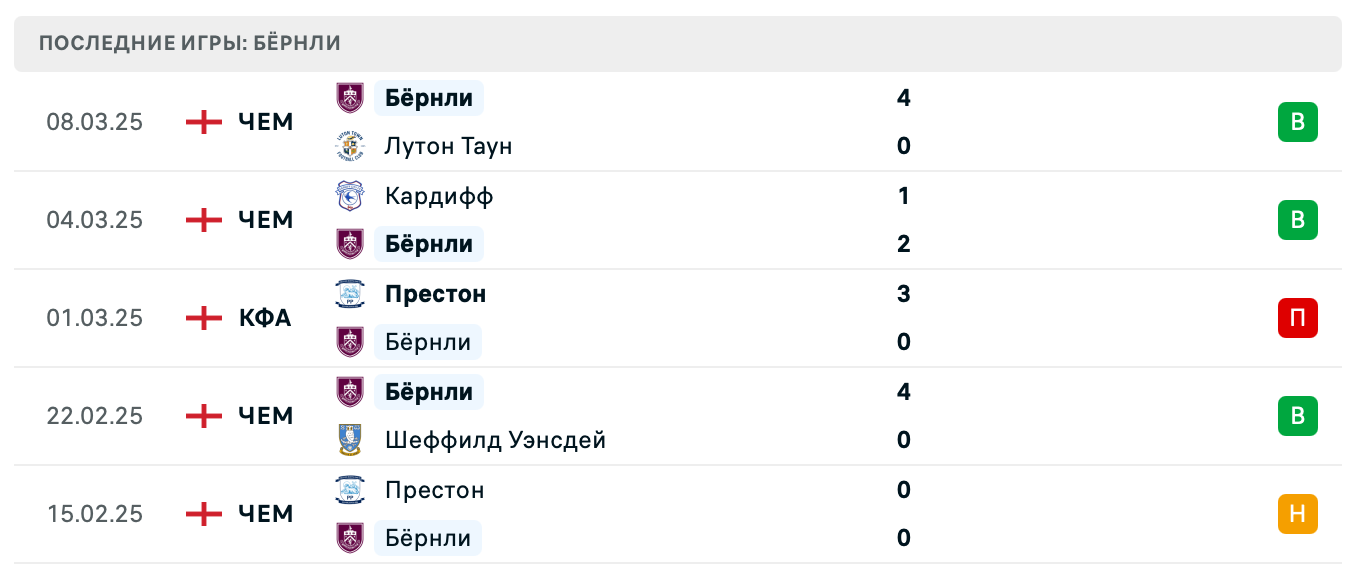The image size is (1358, 576).
Task: Click the green В badge of the Luton match
Action: (x=1297, y=122)
